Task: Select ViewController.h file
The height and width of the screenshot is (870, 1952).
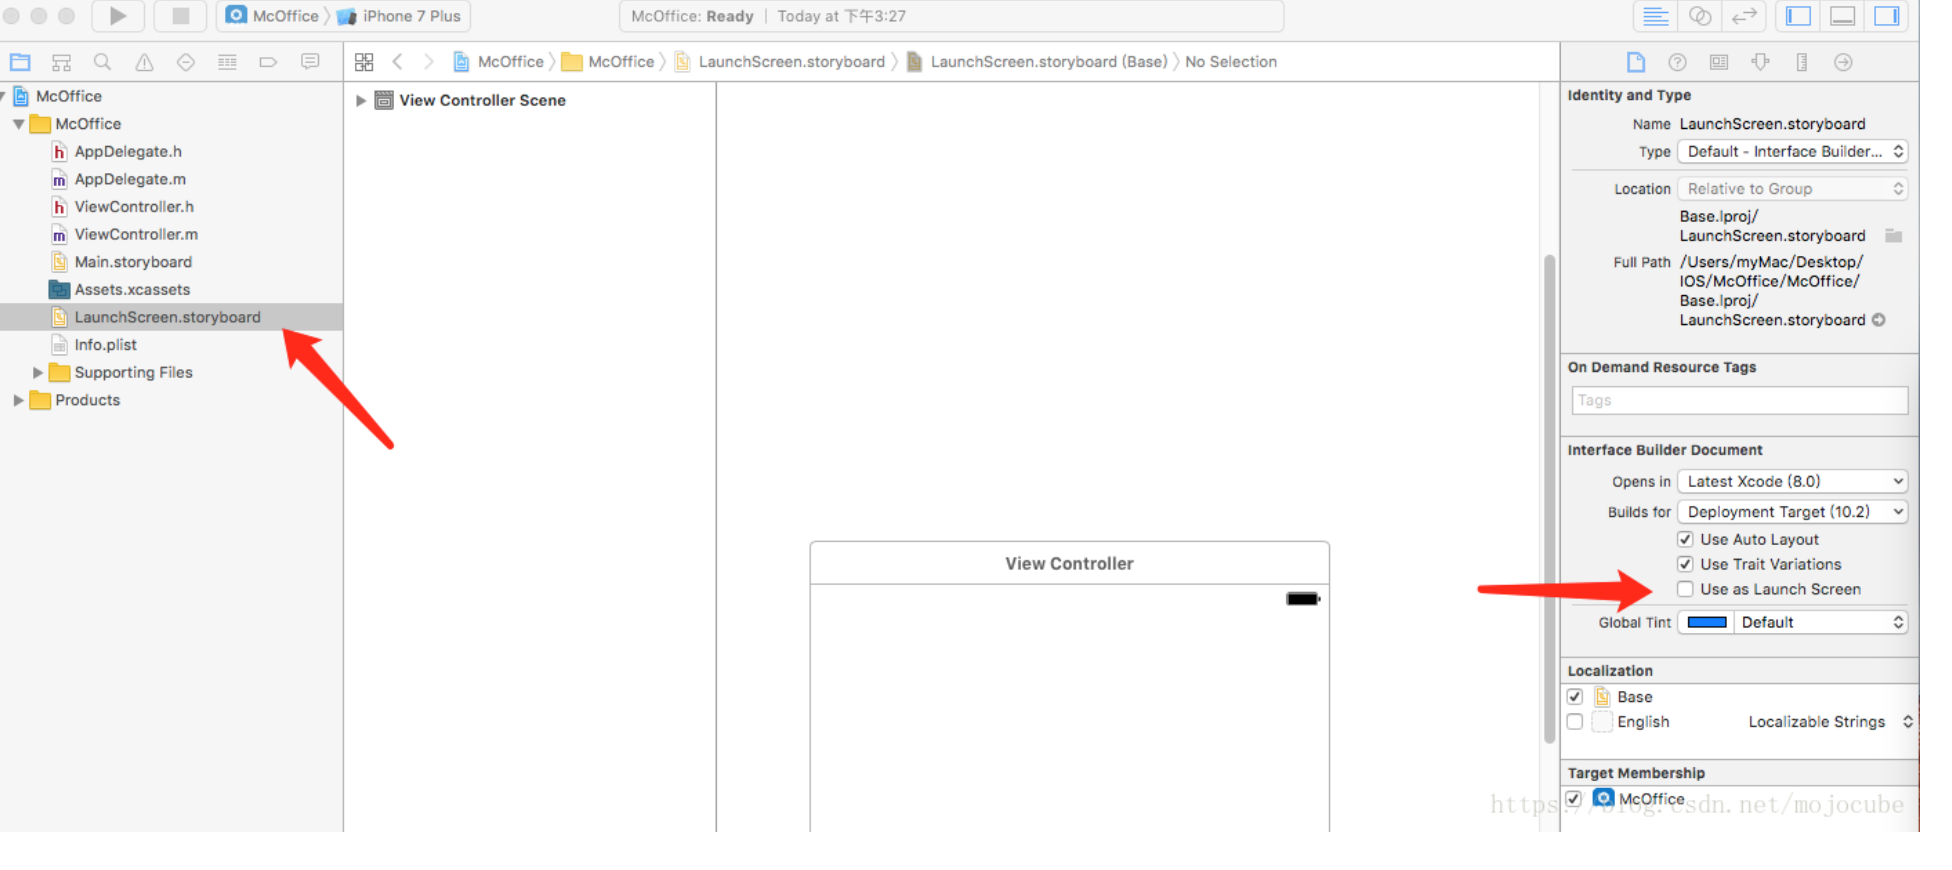Action: [x=134, y=207]
